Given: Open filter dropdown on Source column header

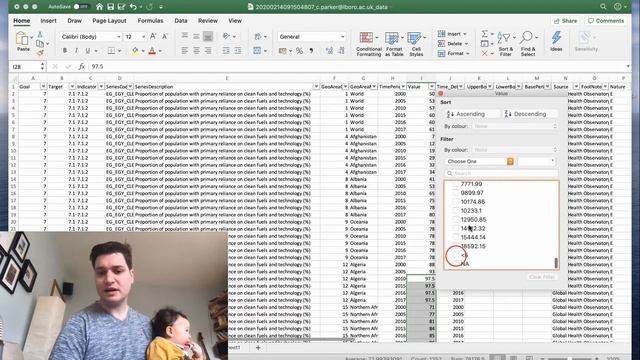Looking at the screenshot, I should pyautogui.click(x=576, y=87).
